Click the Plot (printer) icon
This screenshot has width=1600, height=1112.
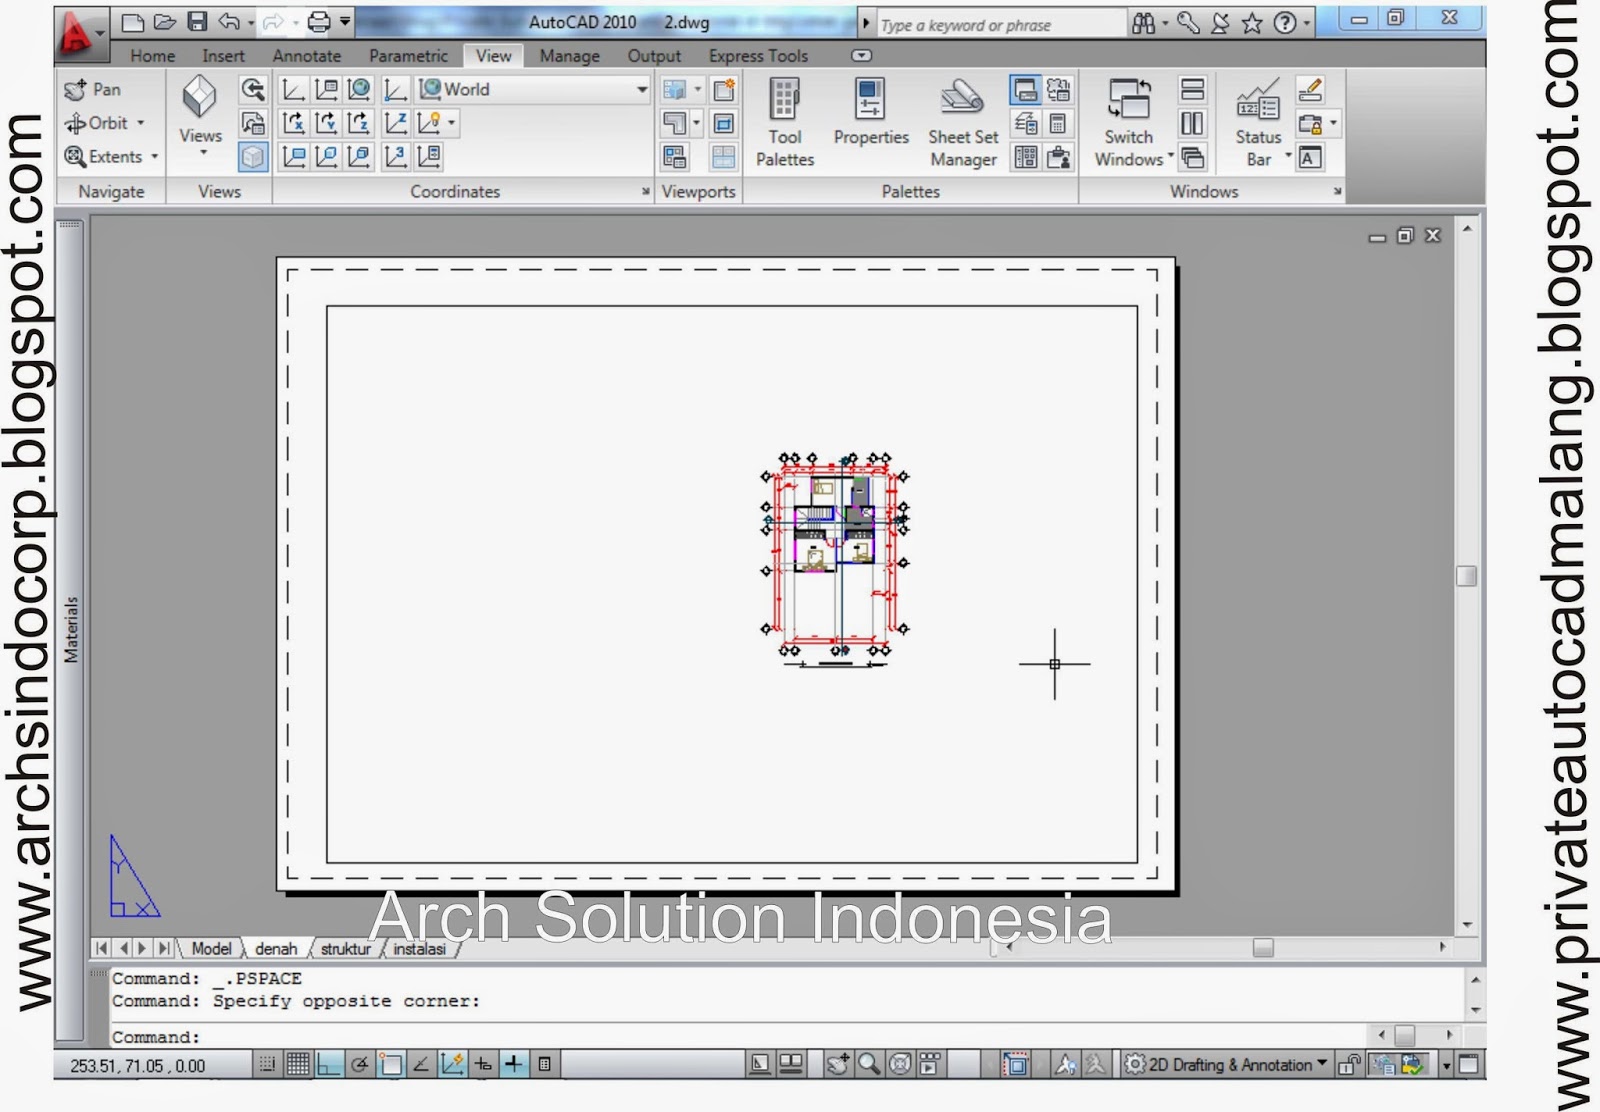tap(318, 21)
